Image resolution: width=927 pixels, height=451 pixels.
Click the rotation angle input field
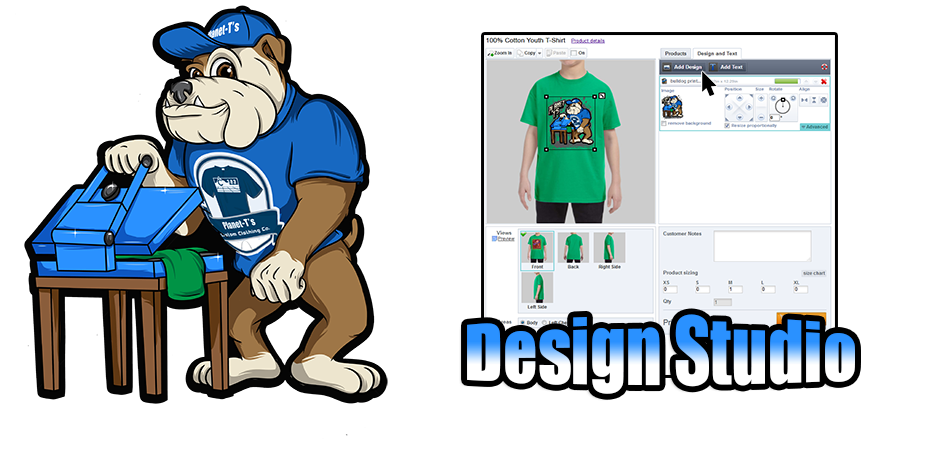point(774,118)
